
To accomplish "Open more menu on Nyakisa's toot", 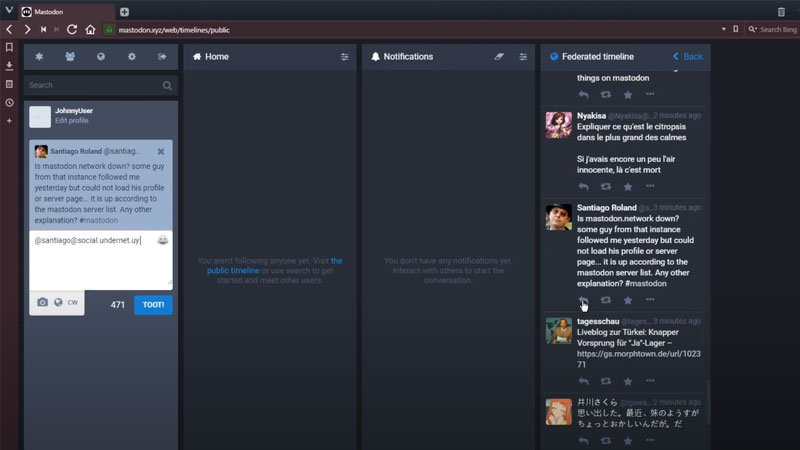I will (x=650, y=186).
